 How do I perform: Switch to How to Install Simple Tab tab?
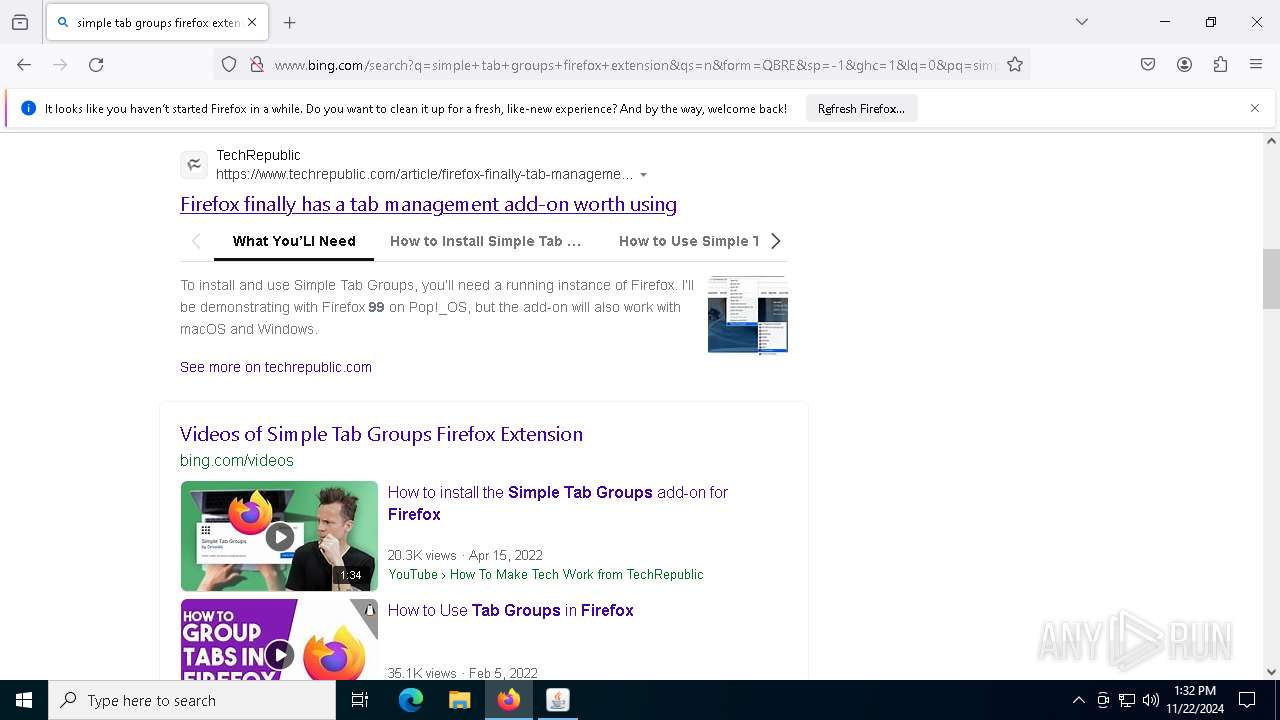485,241
